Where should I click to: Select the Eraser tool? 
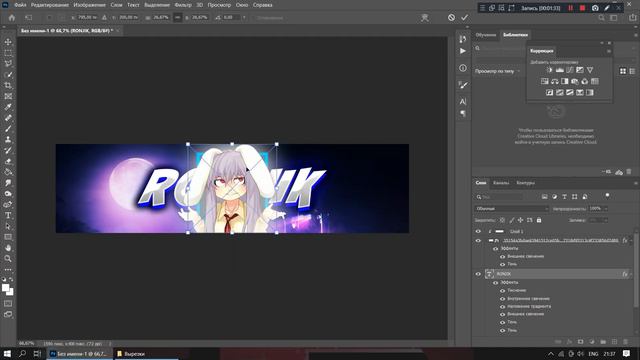pos(8,161)
